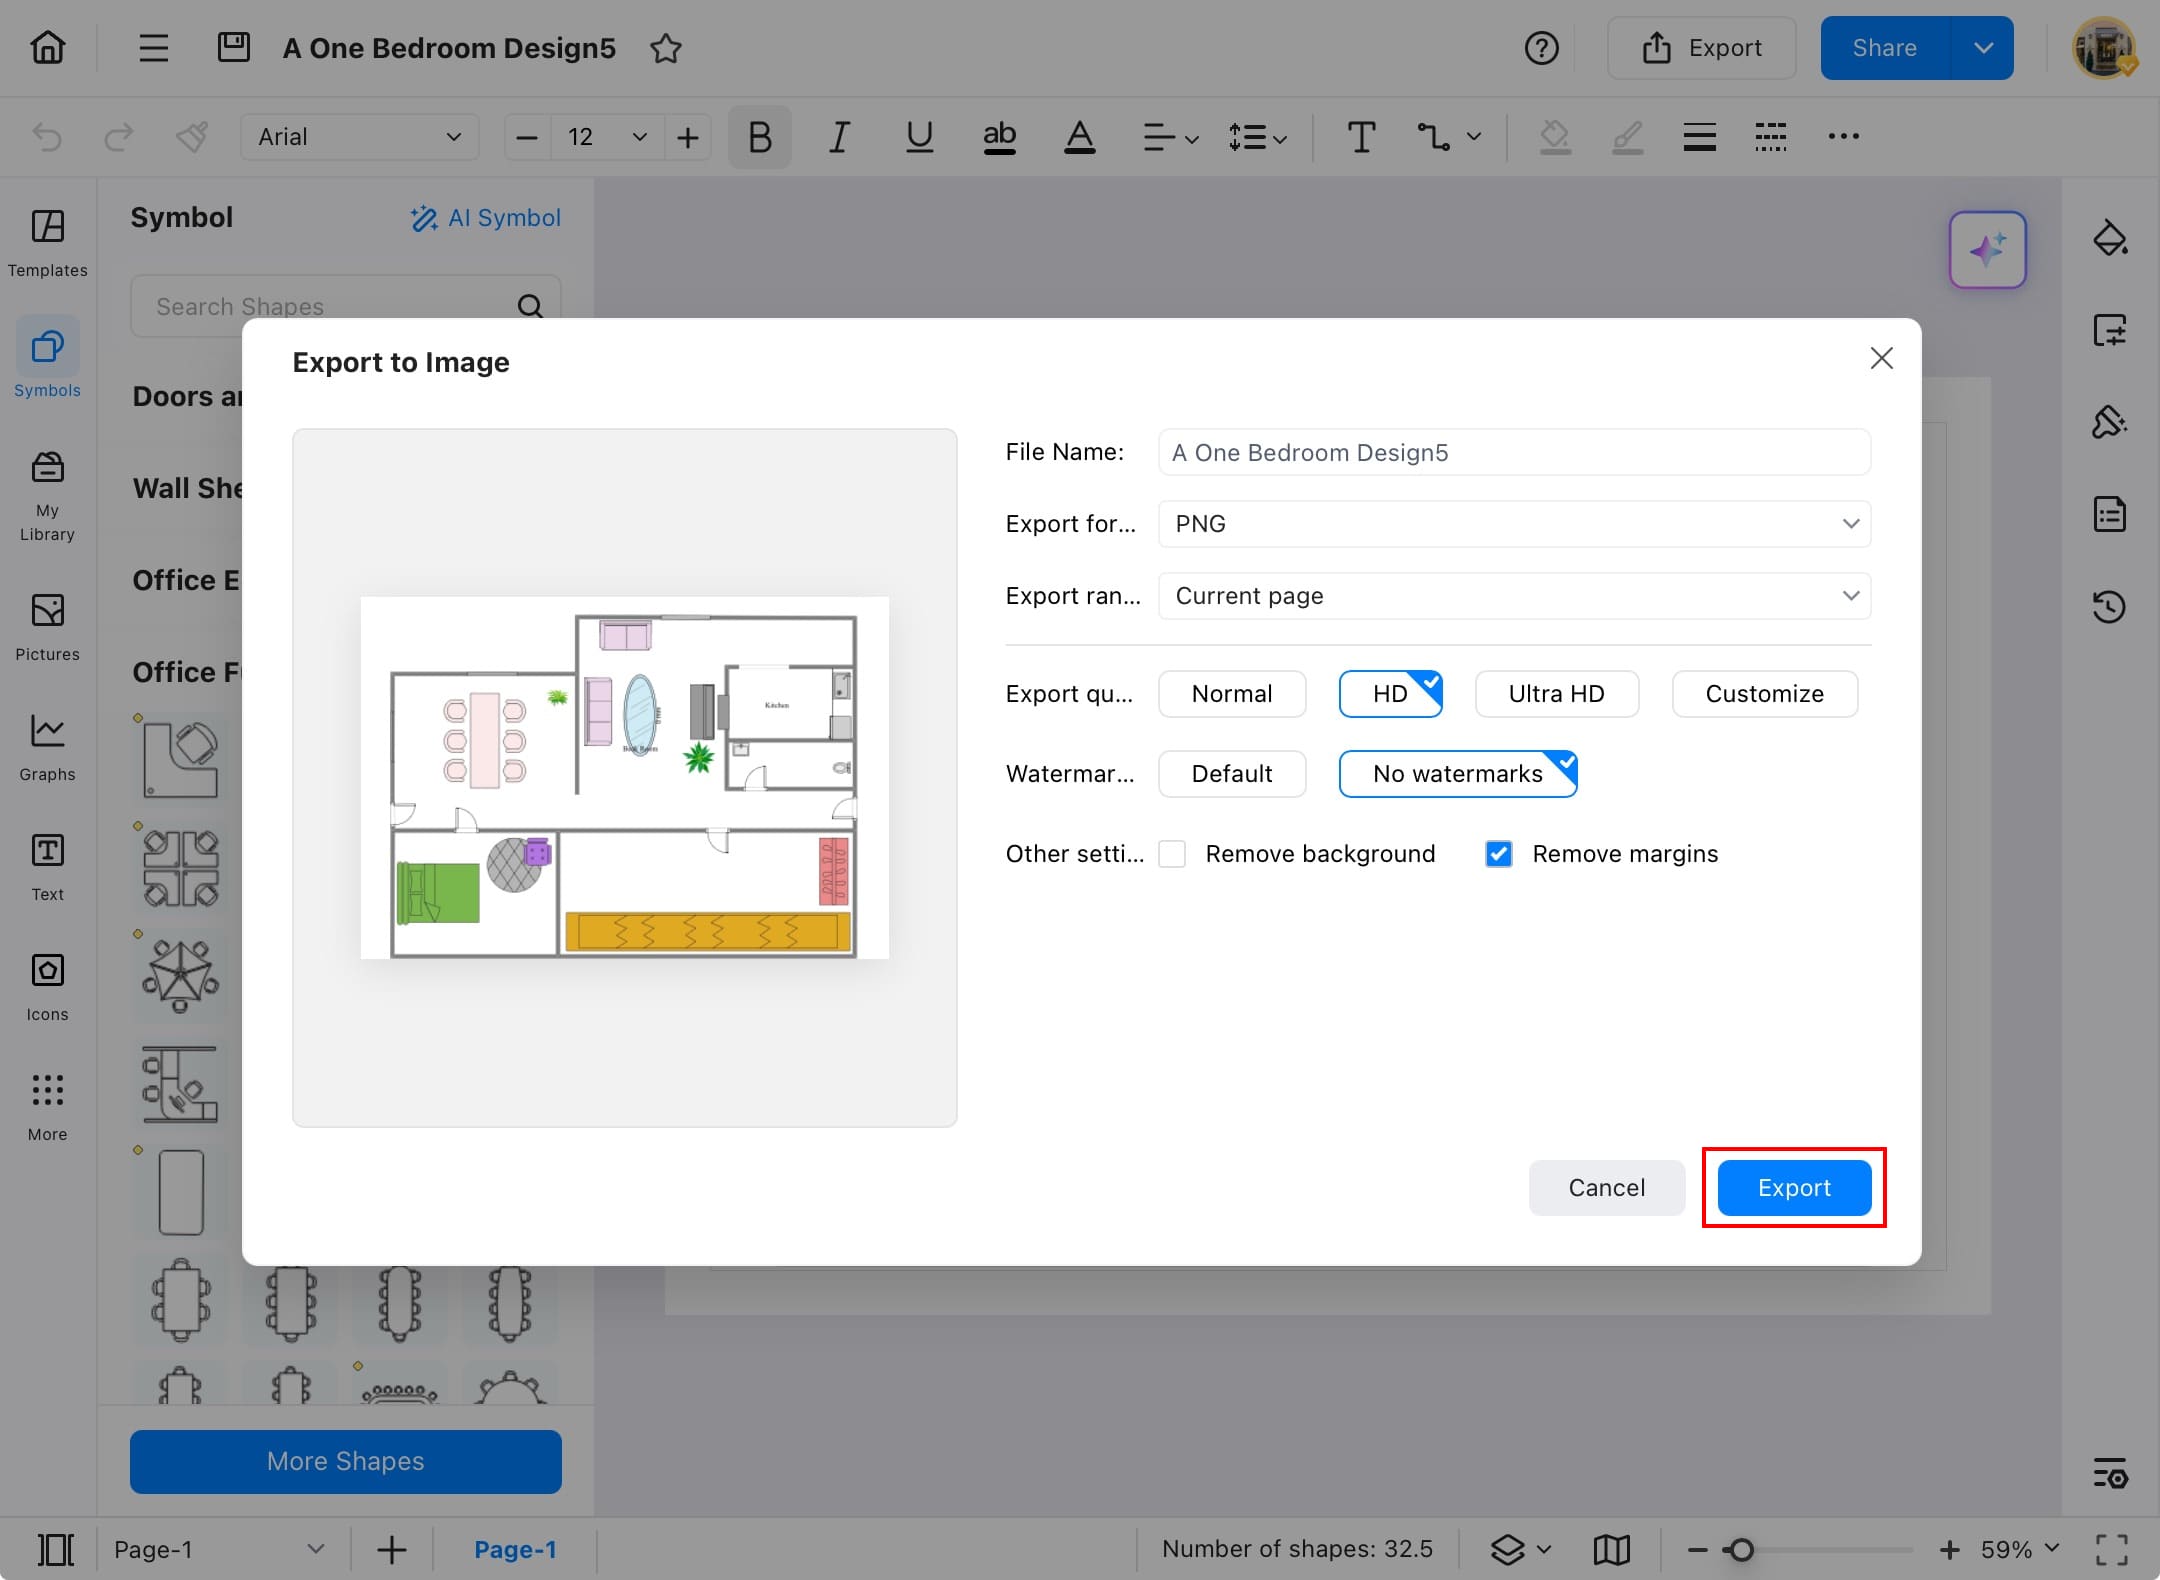Viewport: 2160px width, 1580px height.
Task: Open the Pictures sidebar panel
Action: [x=47, y=626]
